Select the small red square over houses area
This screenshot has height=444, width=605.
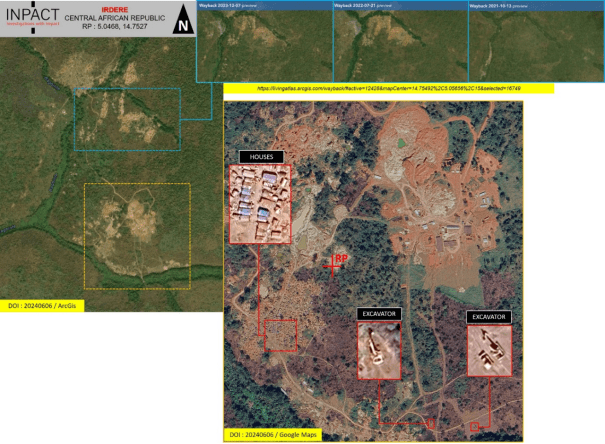(280, 334)
